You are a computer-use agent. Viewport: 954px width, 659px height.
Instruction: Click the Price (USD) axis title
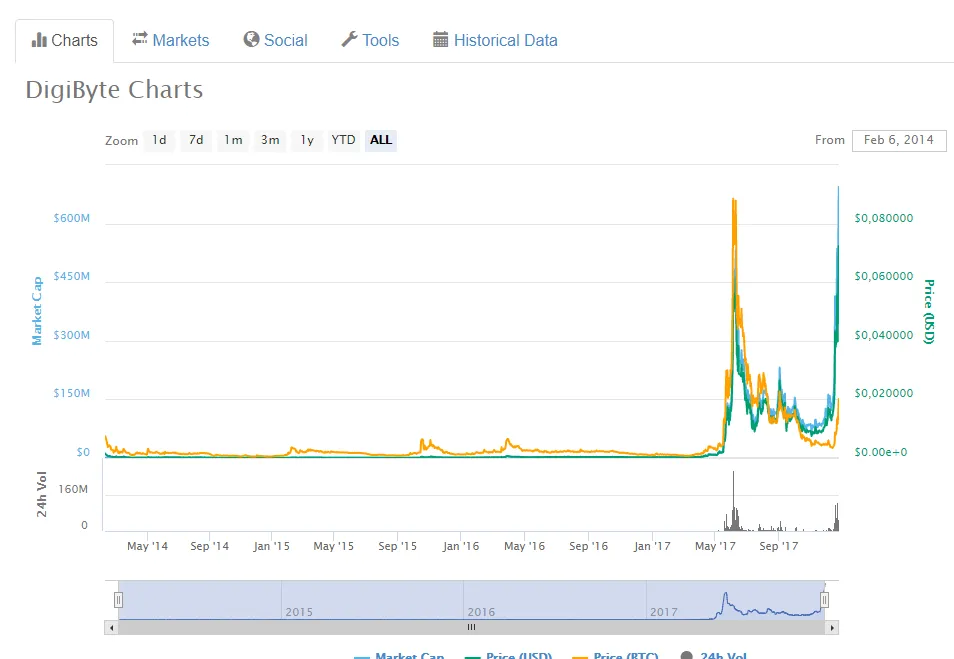pyautogui.click(x=928, y=312)
